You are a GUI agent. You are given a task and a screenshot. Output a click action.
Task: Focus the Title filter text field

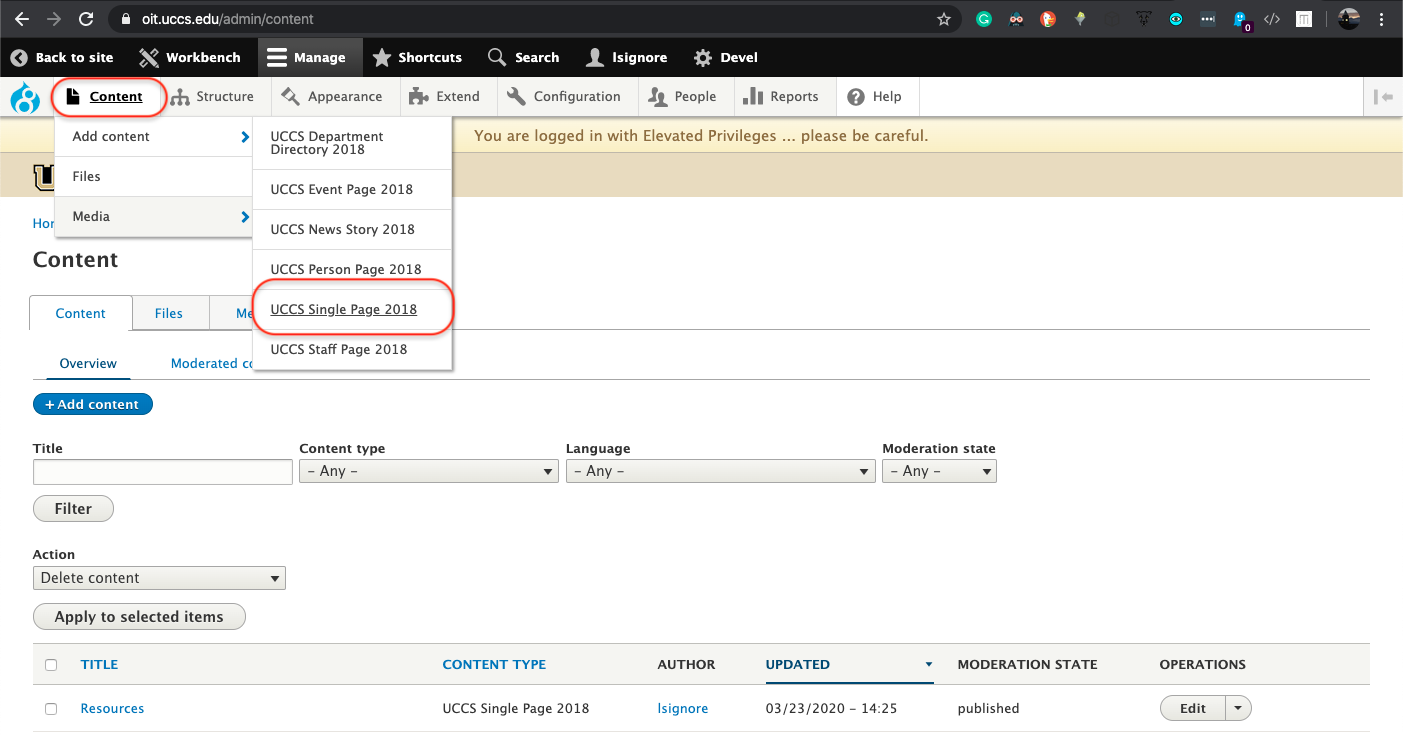click(x=163, y=472)
